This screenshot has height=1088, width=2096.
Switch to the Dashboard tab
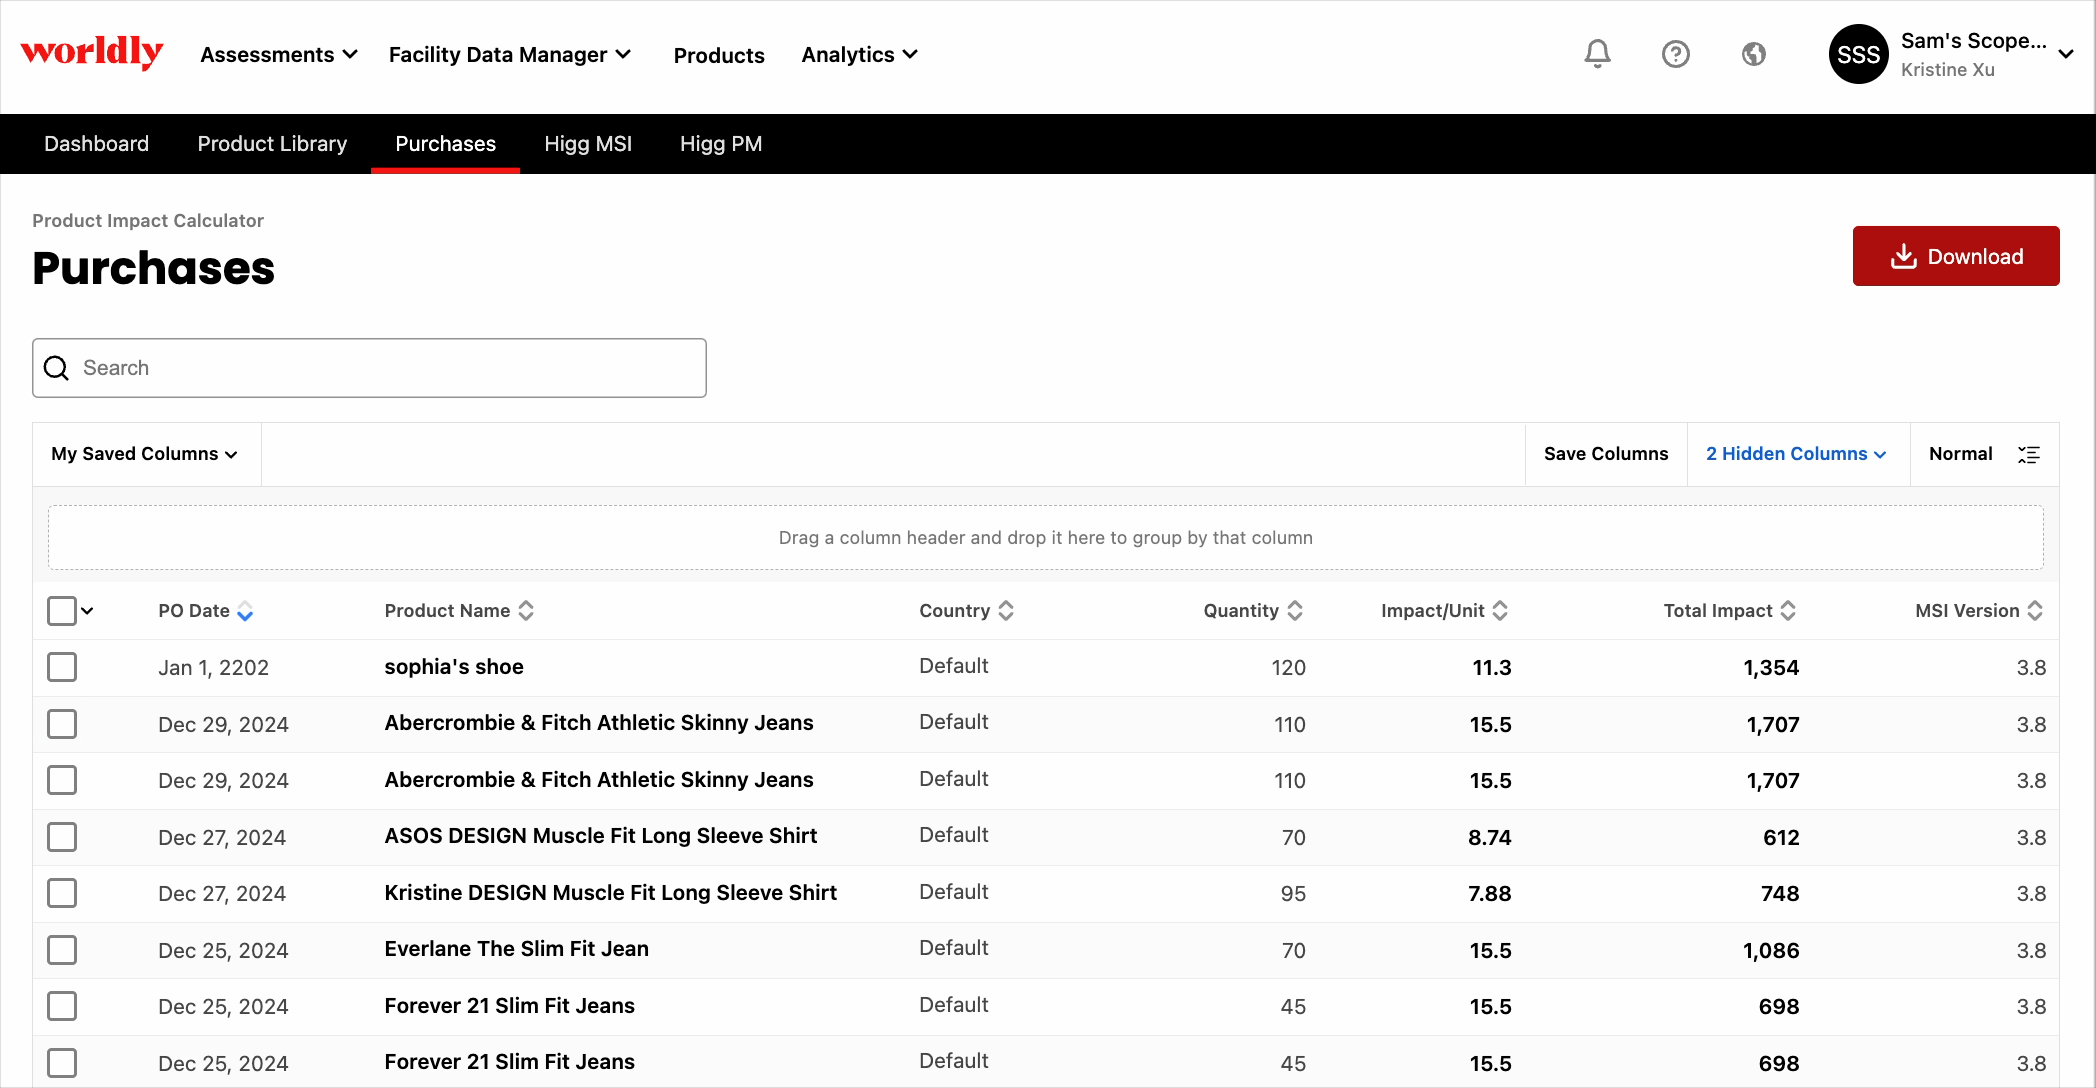tap(97, 144)
